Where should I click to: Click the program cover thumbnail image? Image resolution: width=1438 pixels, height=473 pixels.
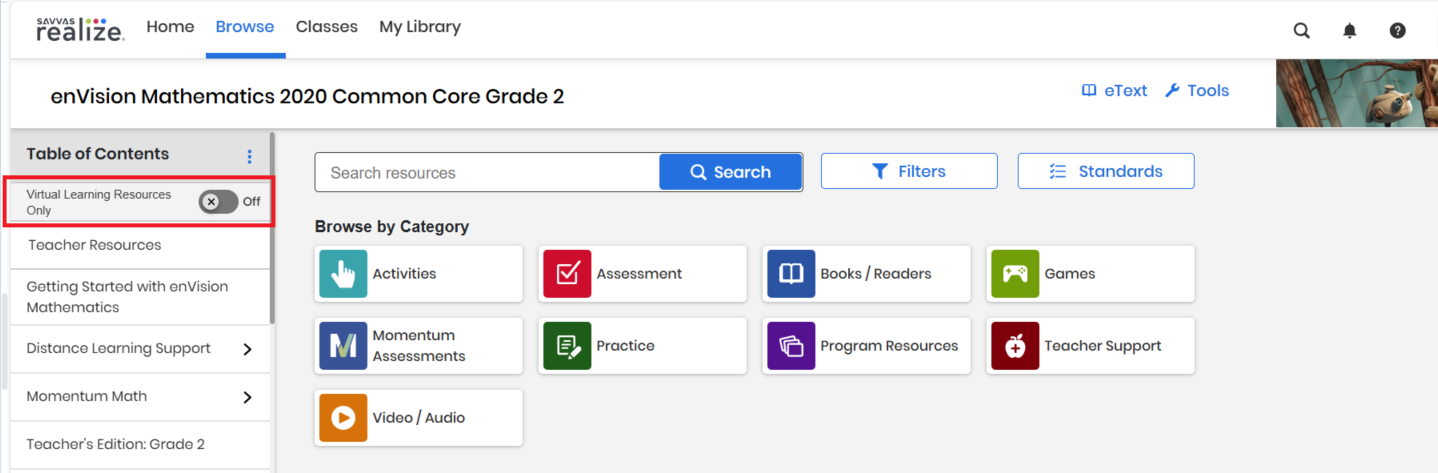coord(1356,93)
